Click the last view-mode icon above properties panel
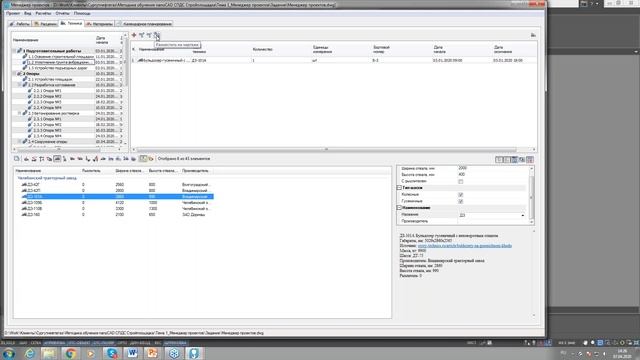 click(x=530, y=160)
